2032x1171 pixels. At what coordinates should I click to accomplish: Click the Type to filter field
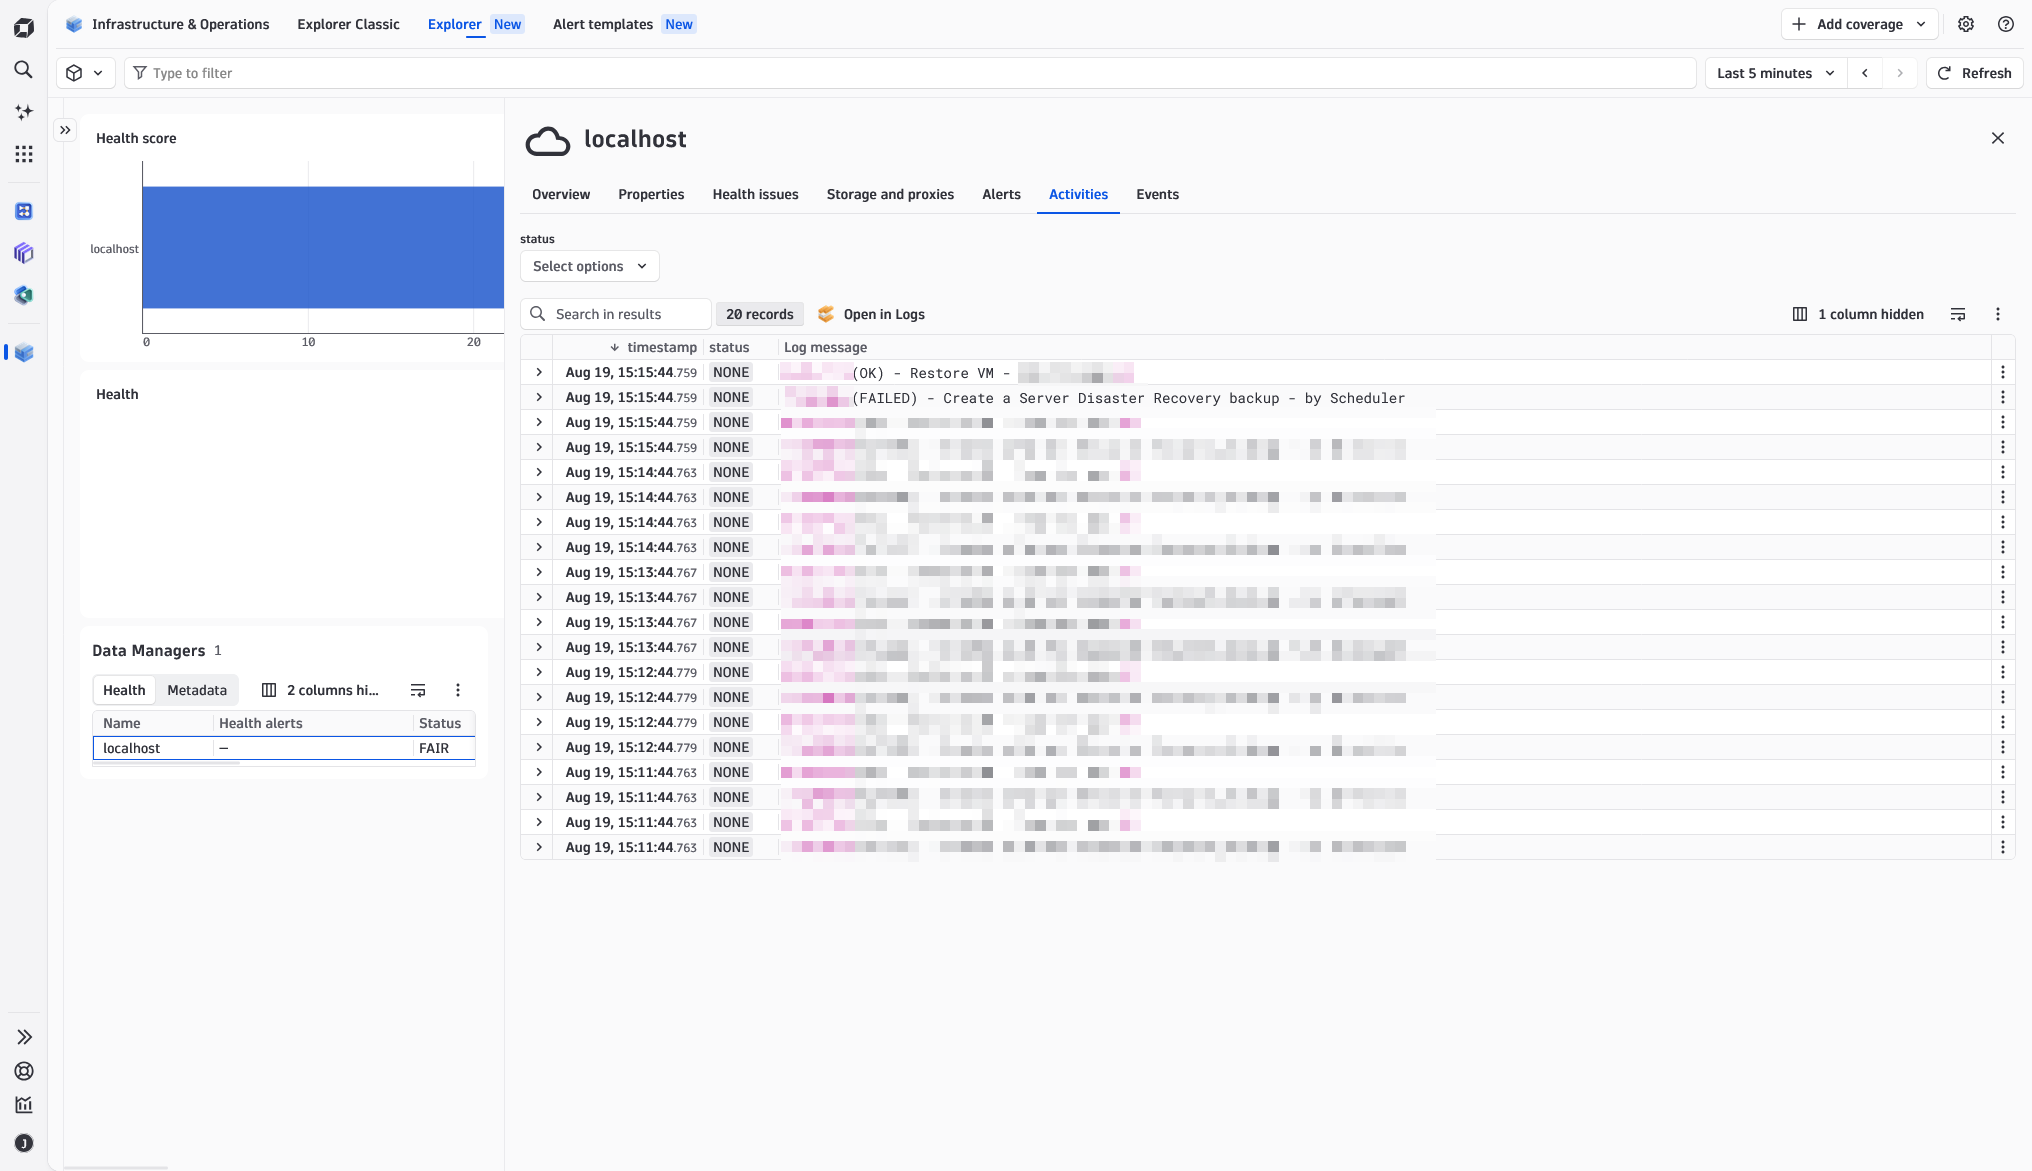[910, 73]
